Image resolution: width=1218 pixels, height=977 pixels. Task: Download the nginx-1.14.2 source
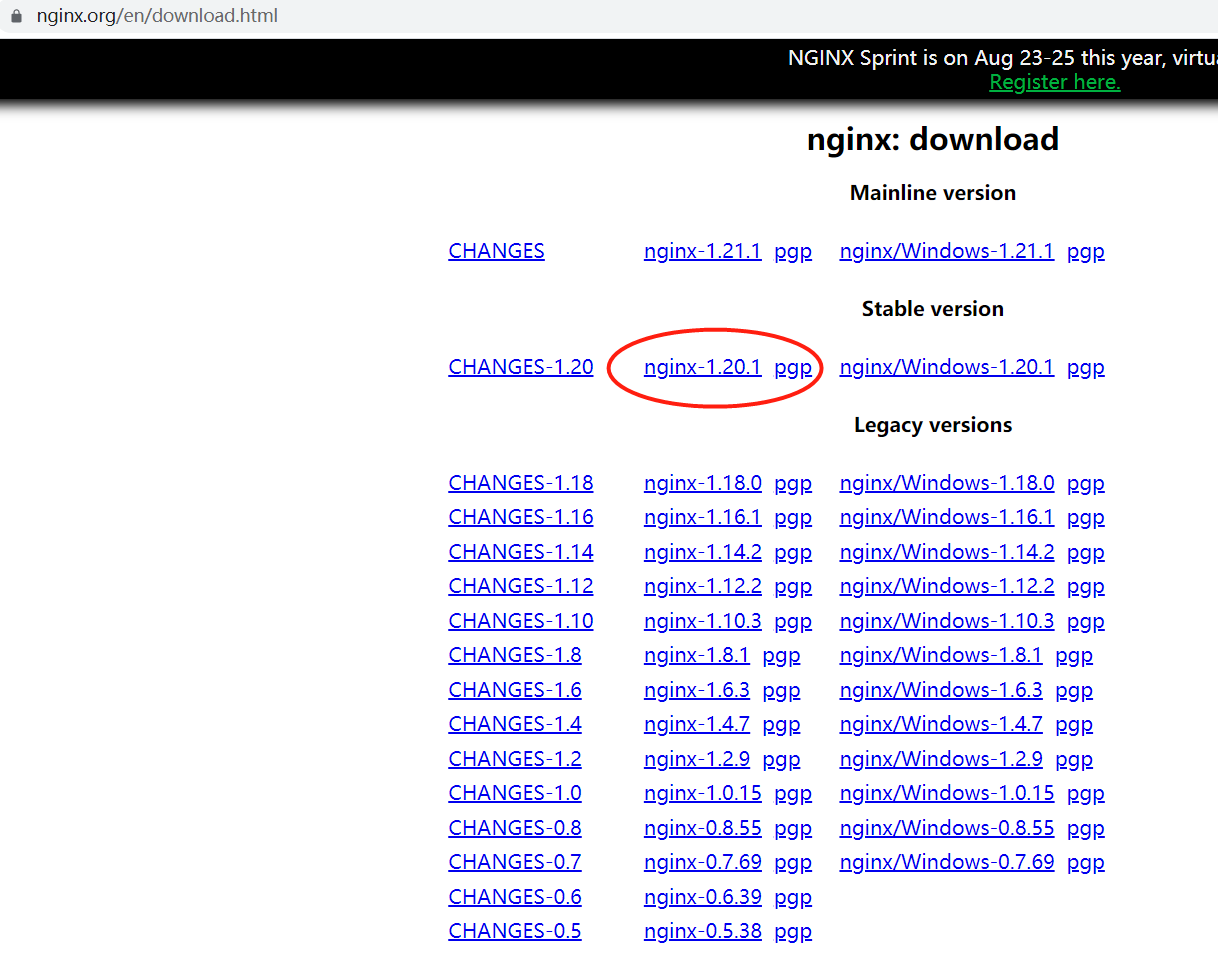pyautogui.click(x=703, y=552)
